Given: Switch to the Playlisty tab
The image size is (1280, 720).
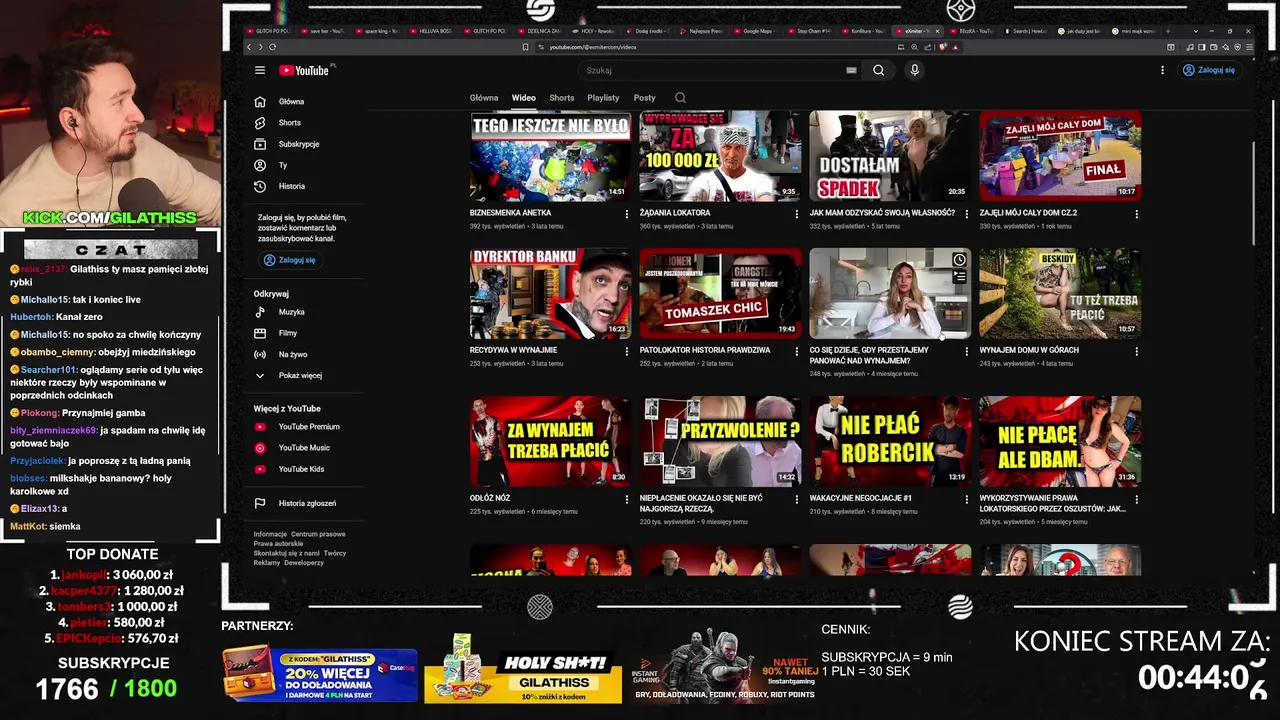Looking at the screenshot, I should 603,98.
